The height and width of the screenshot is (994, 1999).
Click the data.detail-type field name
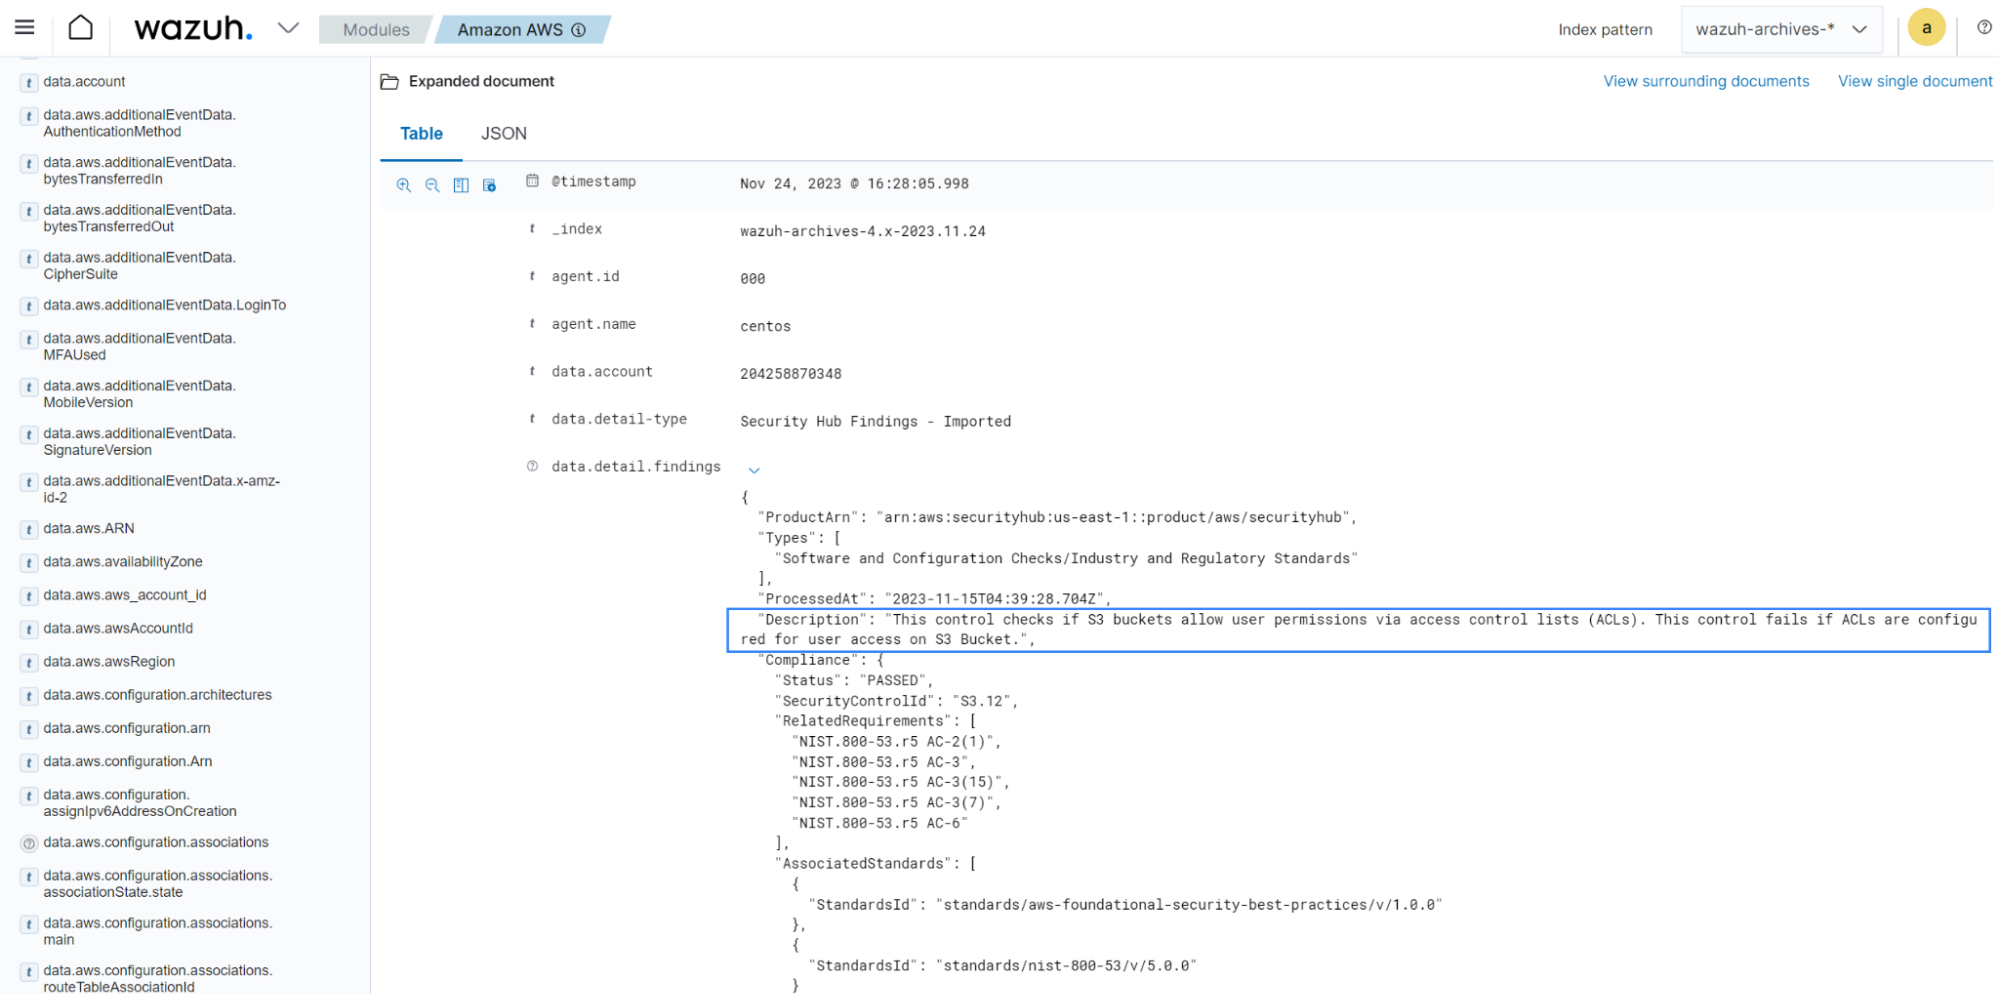(619, 419)
